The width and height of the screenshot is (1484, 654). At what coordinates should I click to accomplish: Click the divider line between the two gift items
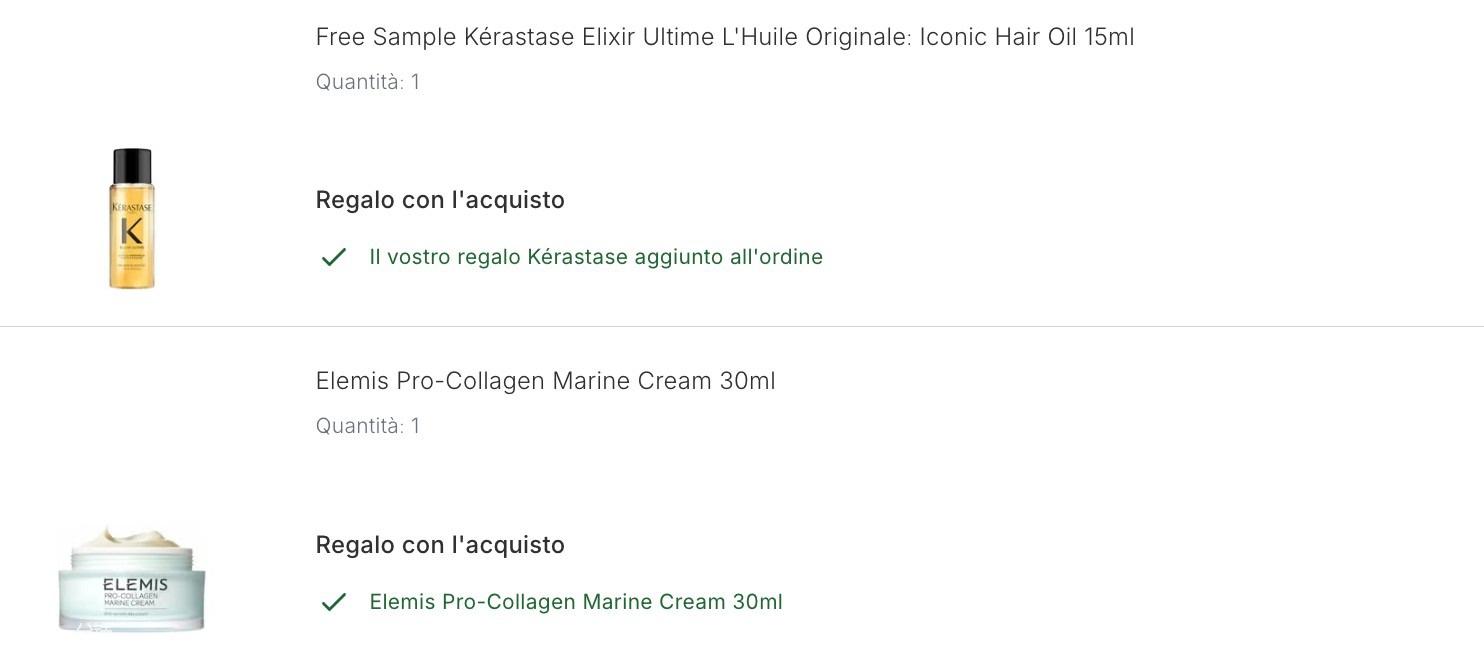click(742, 326)
